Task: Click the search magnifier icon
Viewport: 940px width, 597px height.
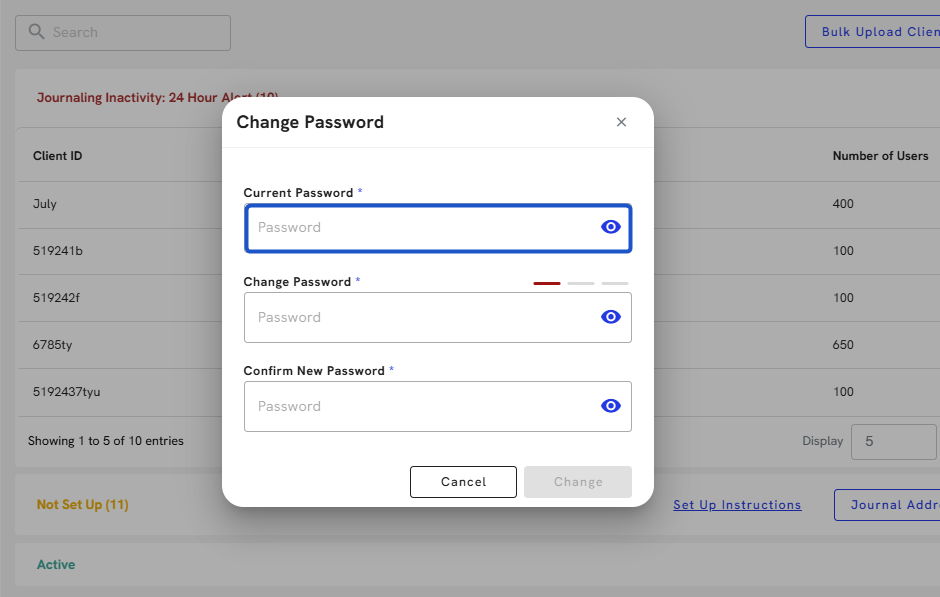Action: (37, 32)
